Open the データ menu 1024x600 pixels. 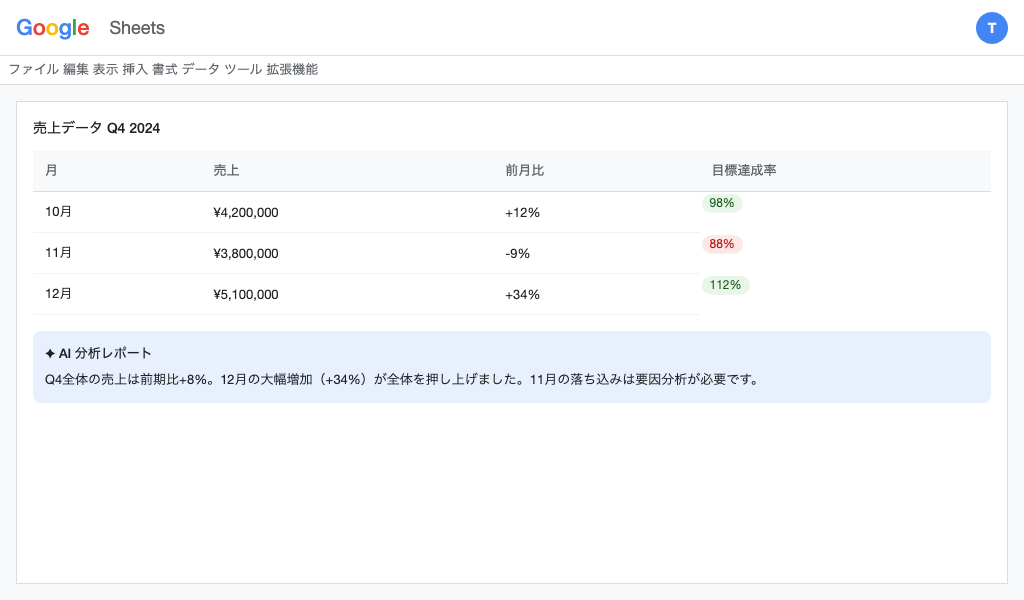201,69
